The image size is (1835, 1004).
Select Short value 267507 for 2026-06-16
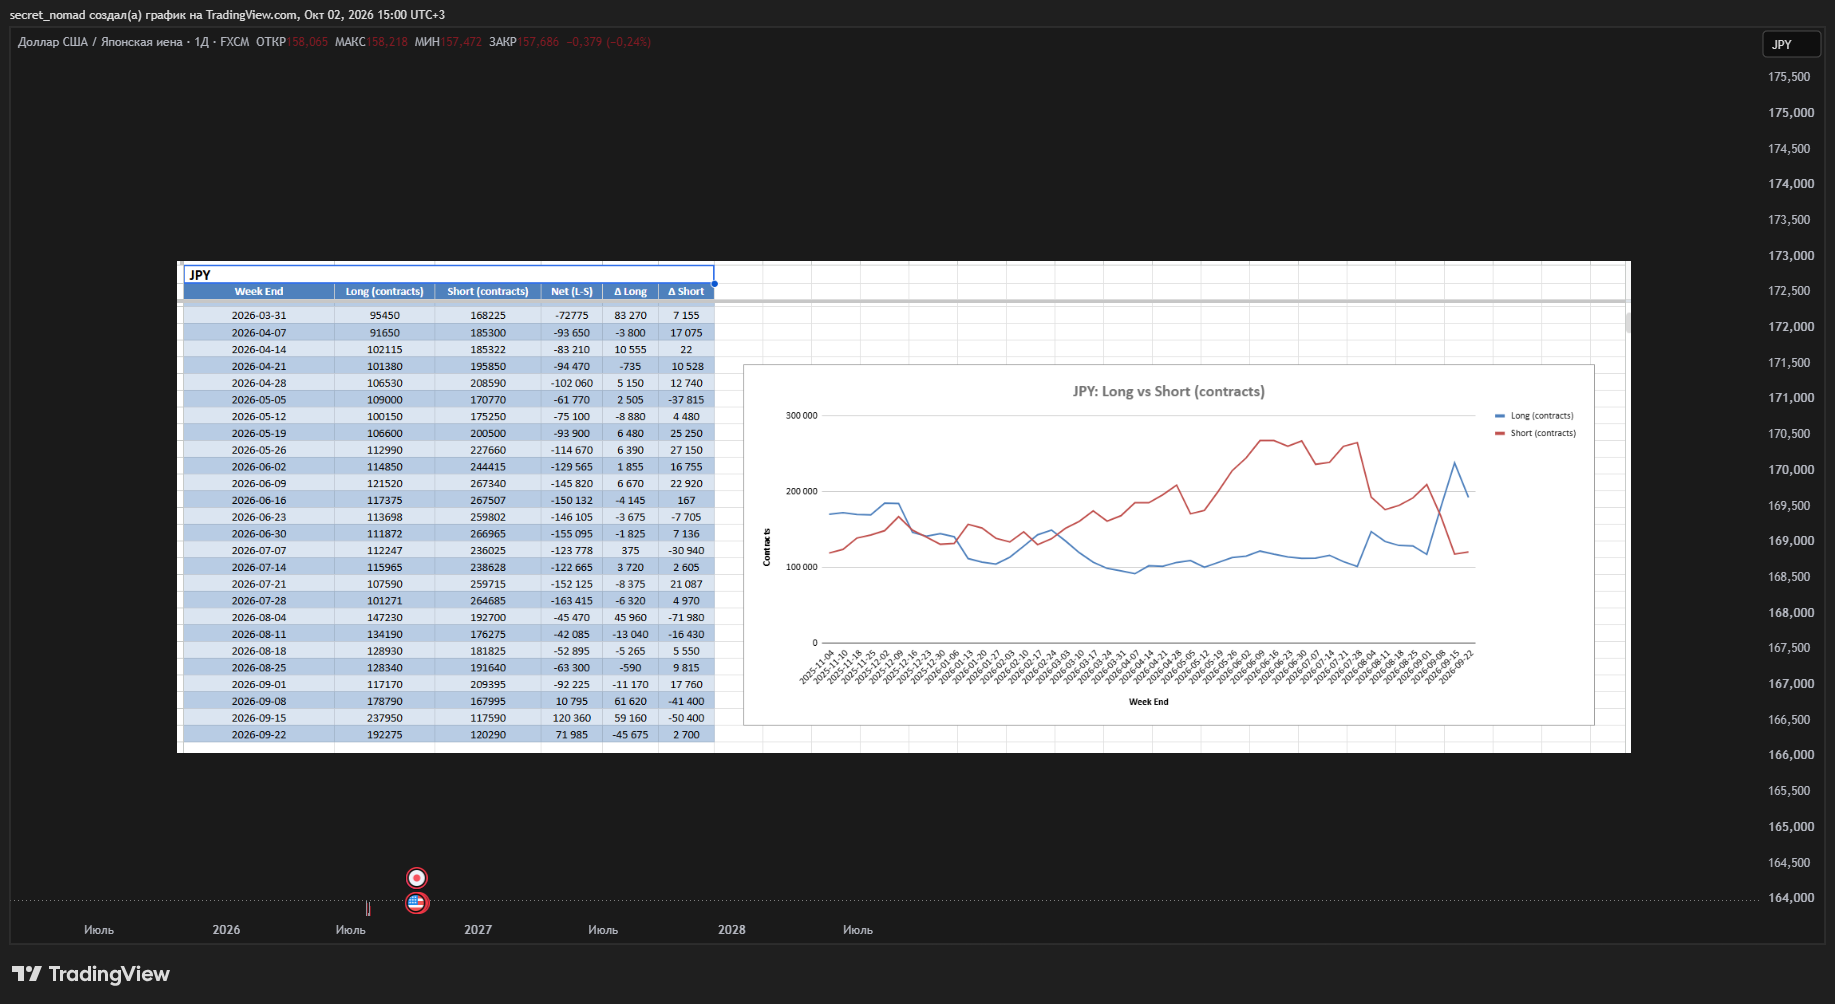(488, 500)
